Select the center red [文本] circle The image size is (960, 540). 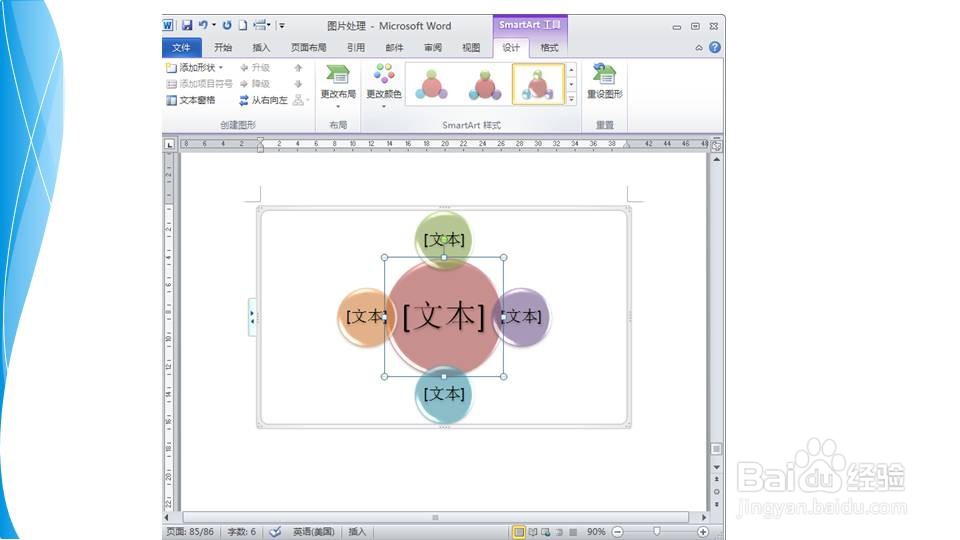coord(444,317)
